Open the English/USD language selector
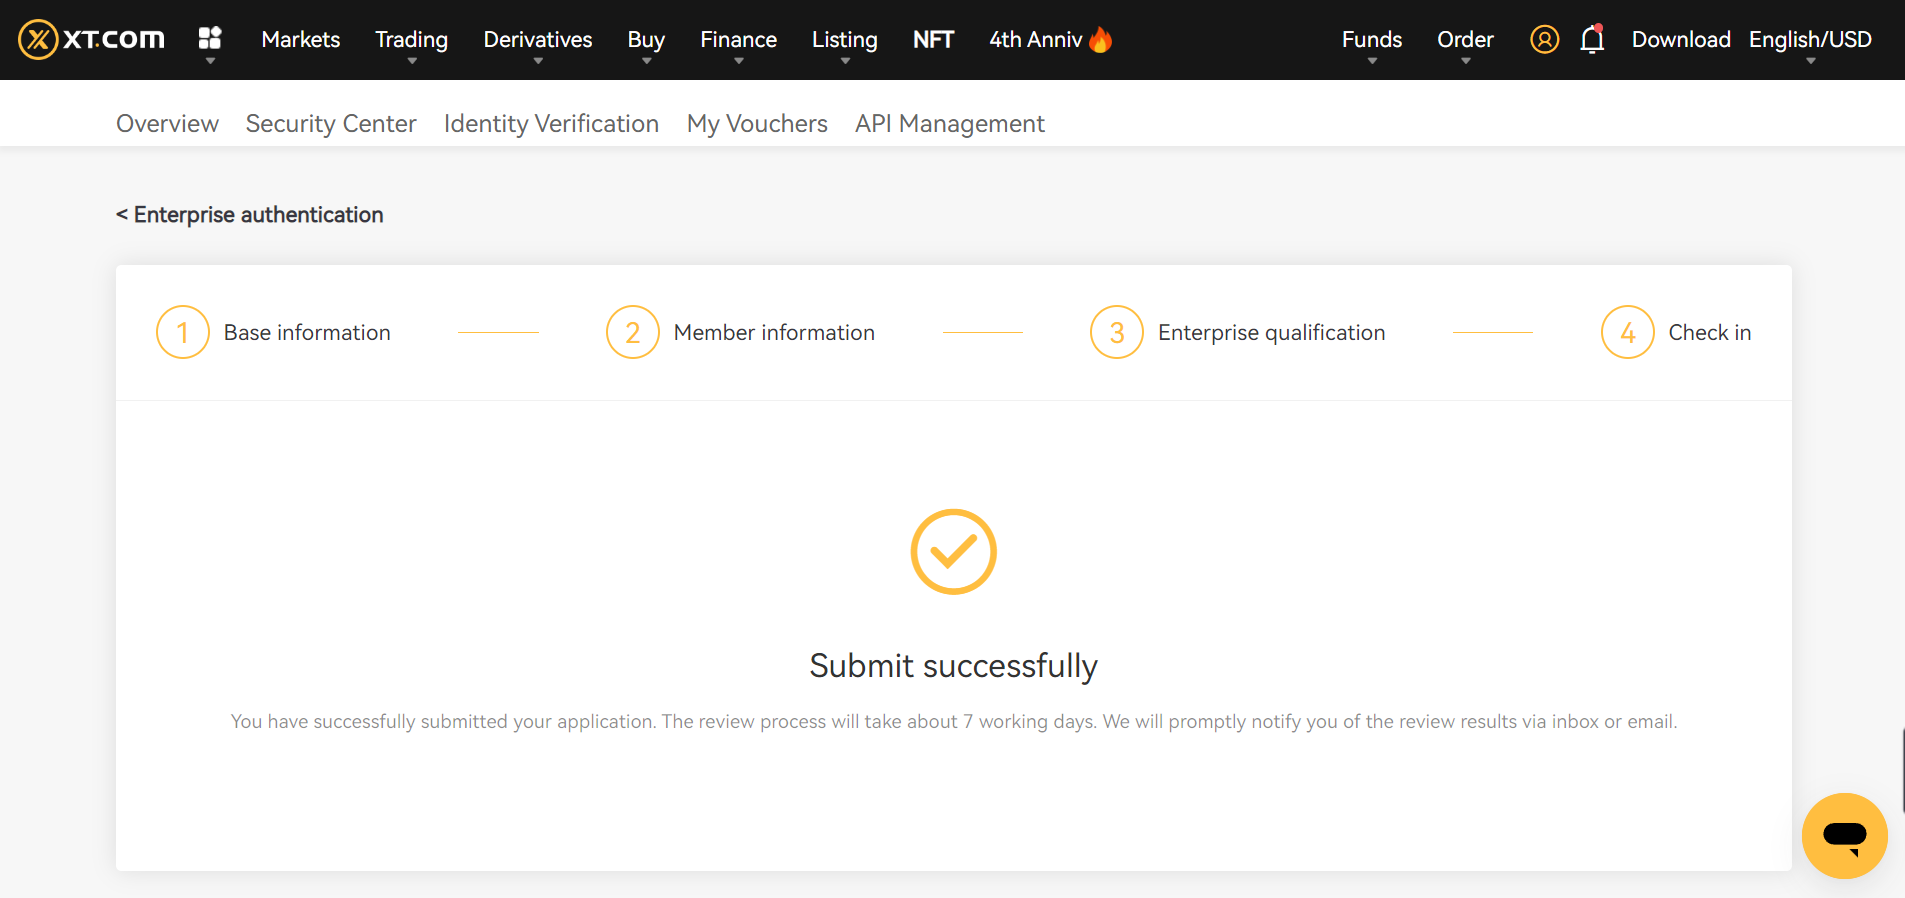1905x898 pixels. tap(1809, 40)
